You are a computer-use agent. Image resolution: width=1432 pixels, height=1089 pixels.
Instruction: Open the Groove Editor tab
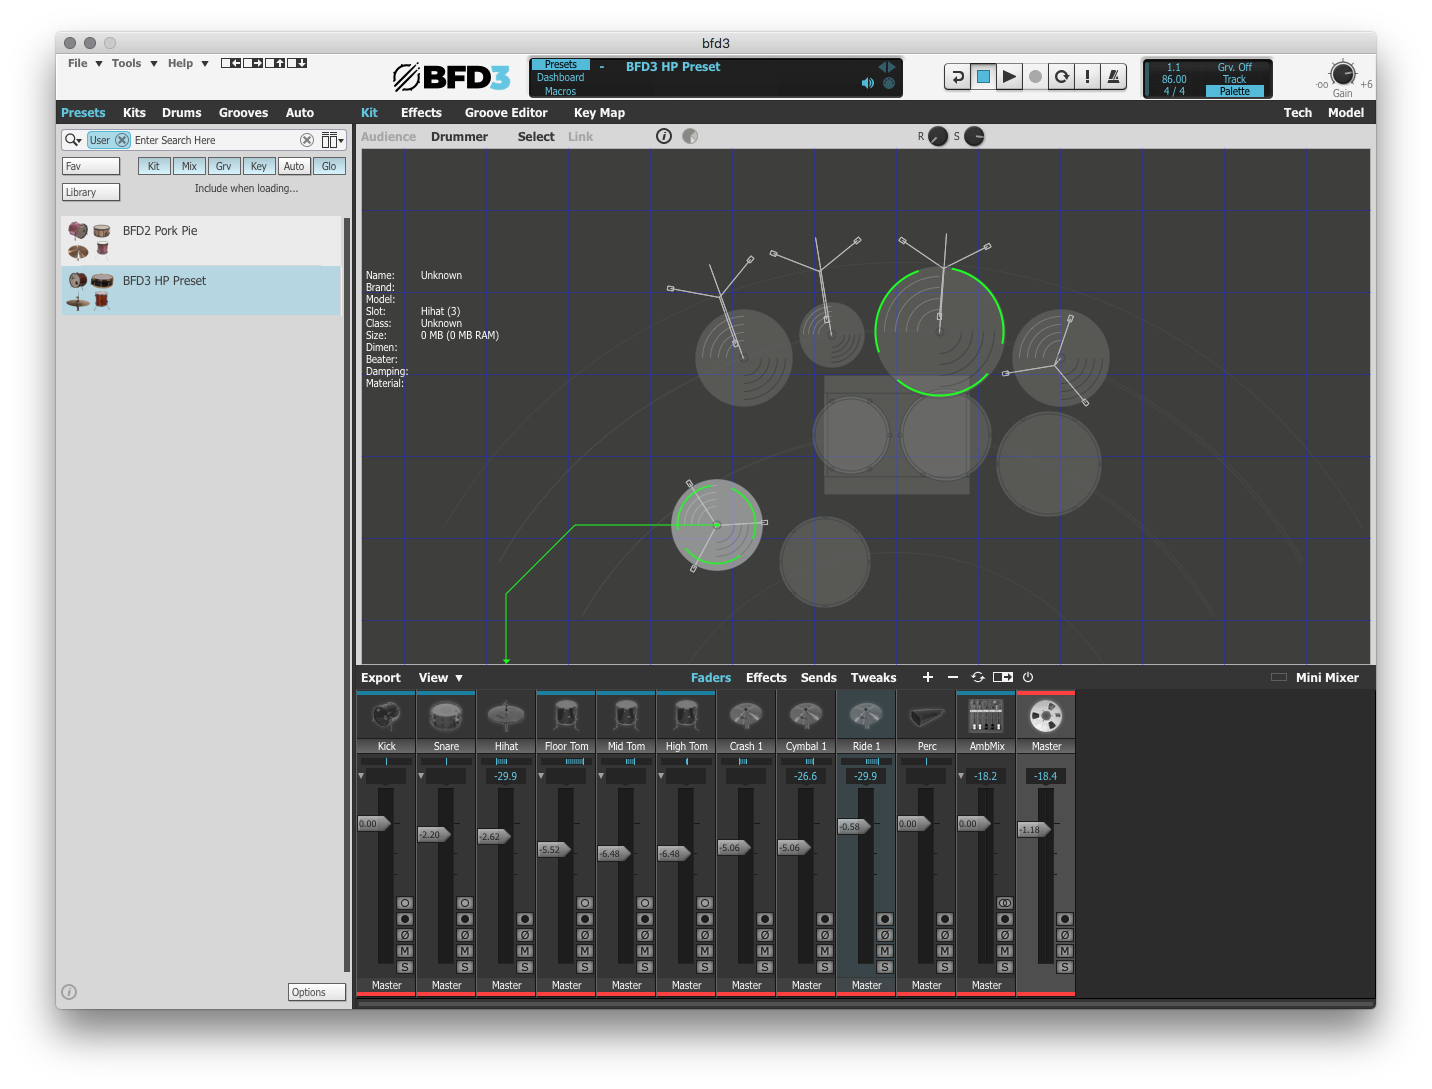pos(506,112)
